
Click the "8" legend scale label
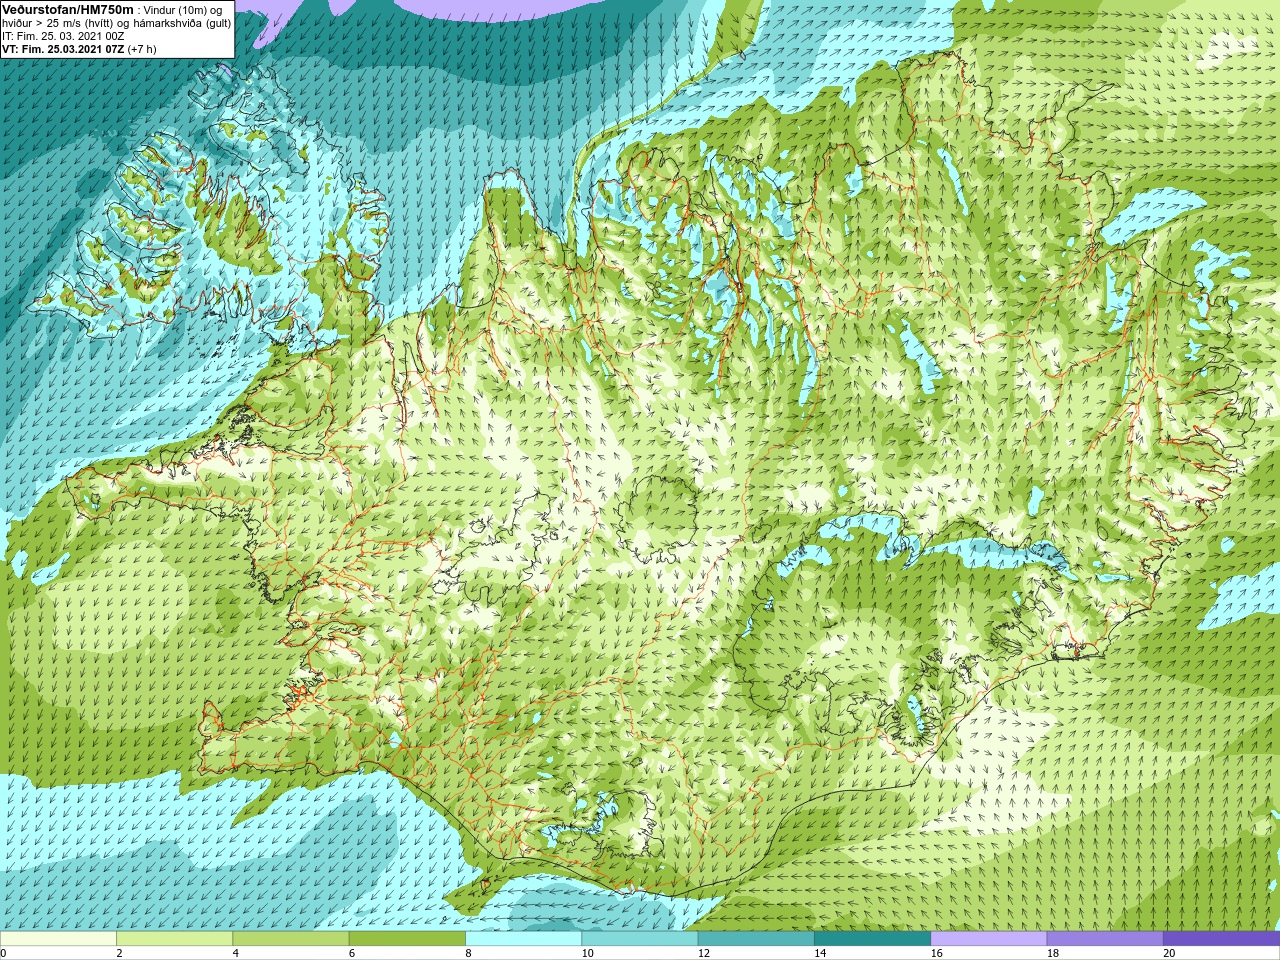point(468,953)
